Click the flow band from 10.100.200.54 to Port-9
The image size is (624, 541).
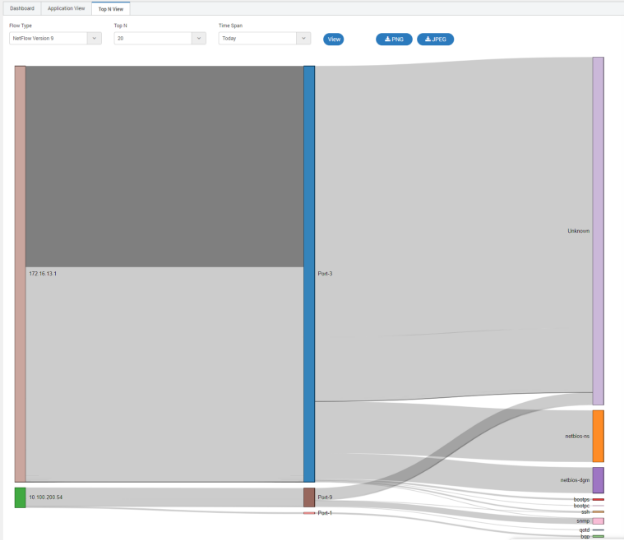coord(165,498)
